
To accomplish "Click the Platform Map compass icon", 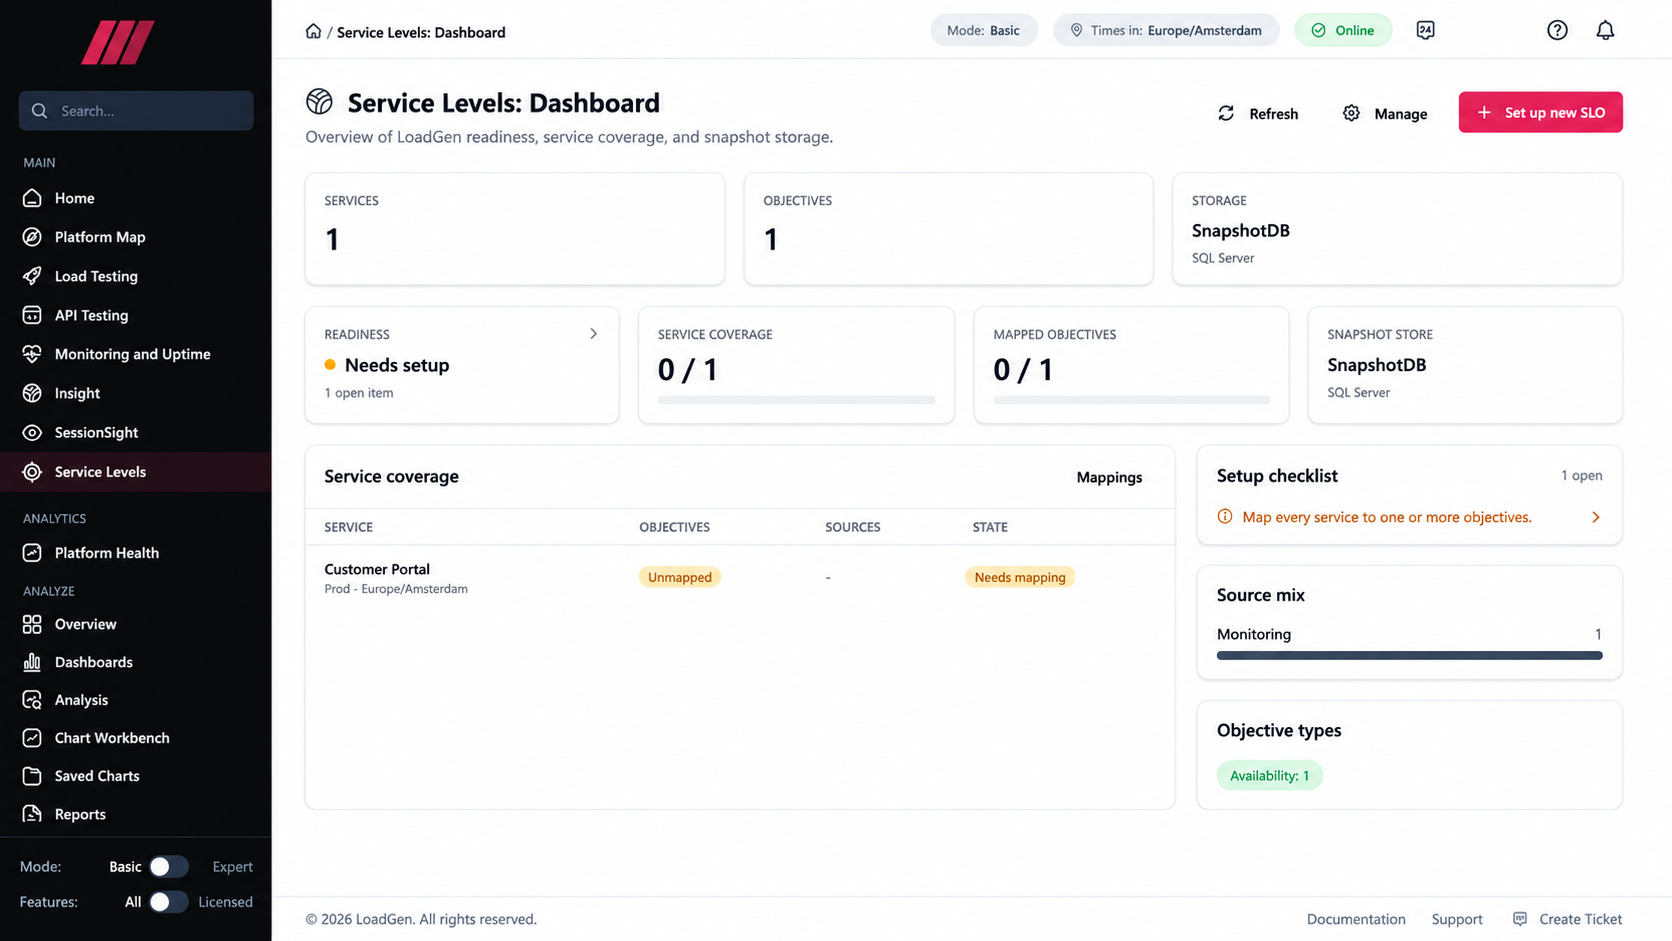I will (32, 237).
